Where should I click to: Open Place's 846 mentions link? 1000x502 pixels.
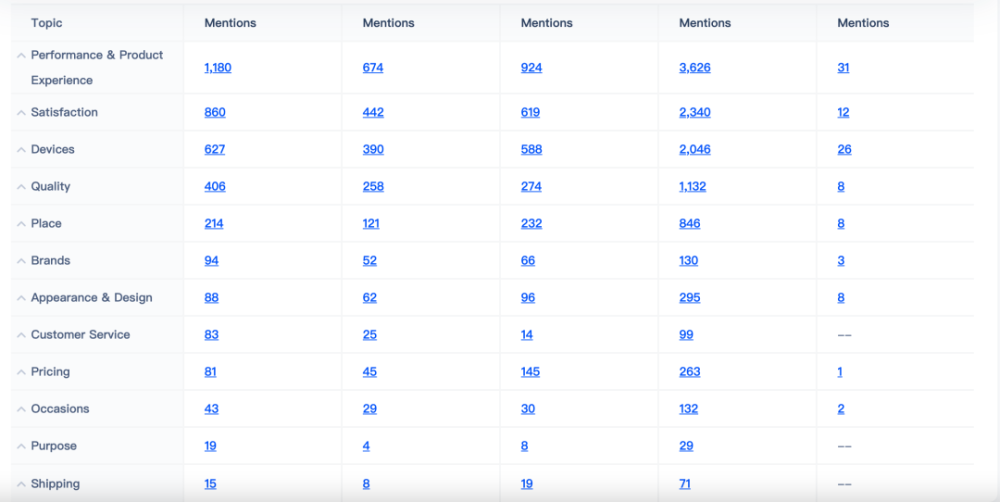pyautogui.click(x=689, y=223)
